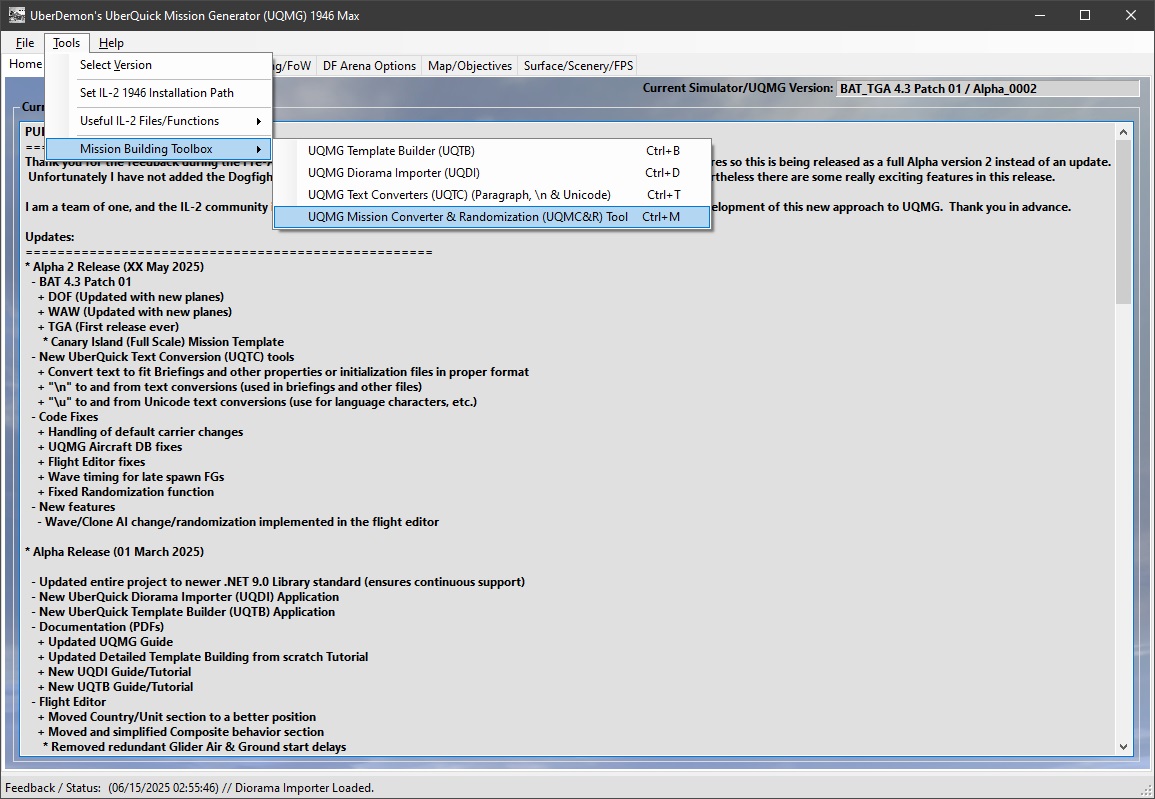The width and height of the screenshot is (1155, 799).
Task: Click '+ Handling of default carrier changes' line
Action: (x=140, y=432)
